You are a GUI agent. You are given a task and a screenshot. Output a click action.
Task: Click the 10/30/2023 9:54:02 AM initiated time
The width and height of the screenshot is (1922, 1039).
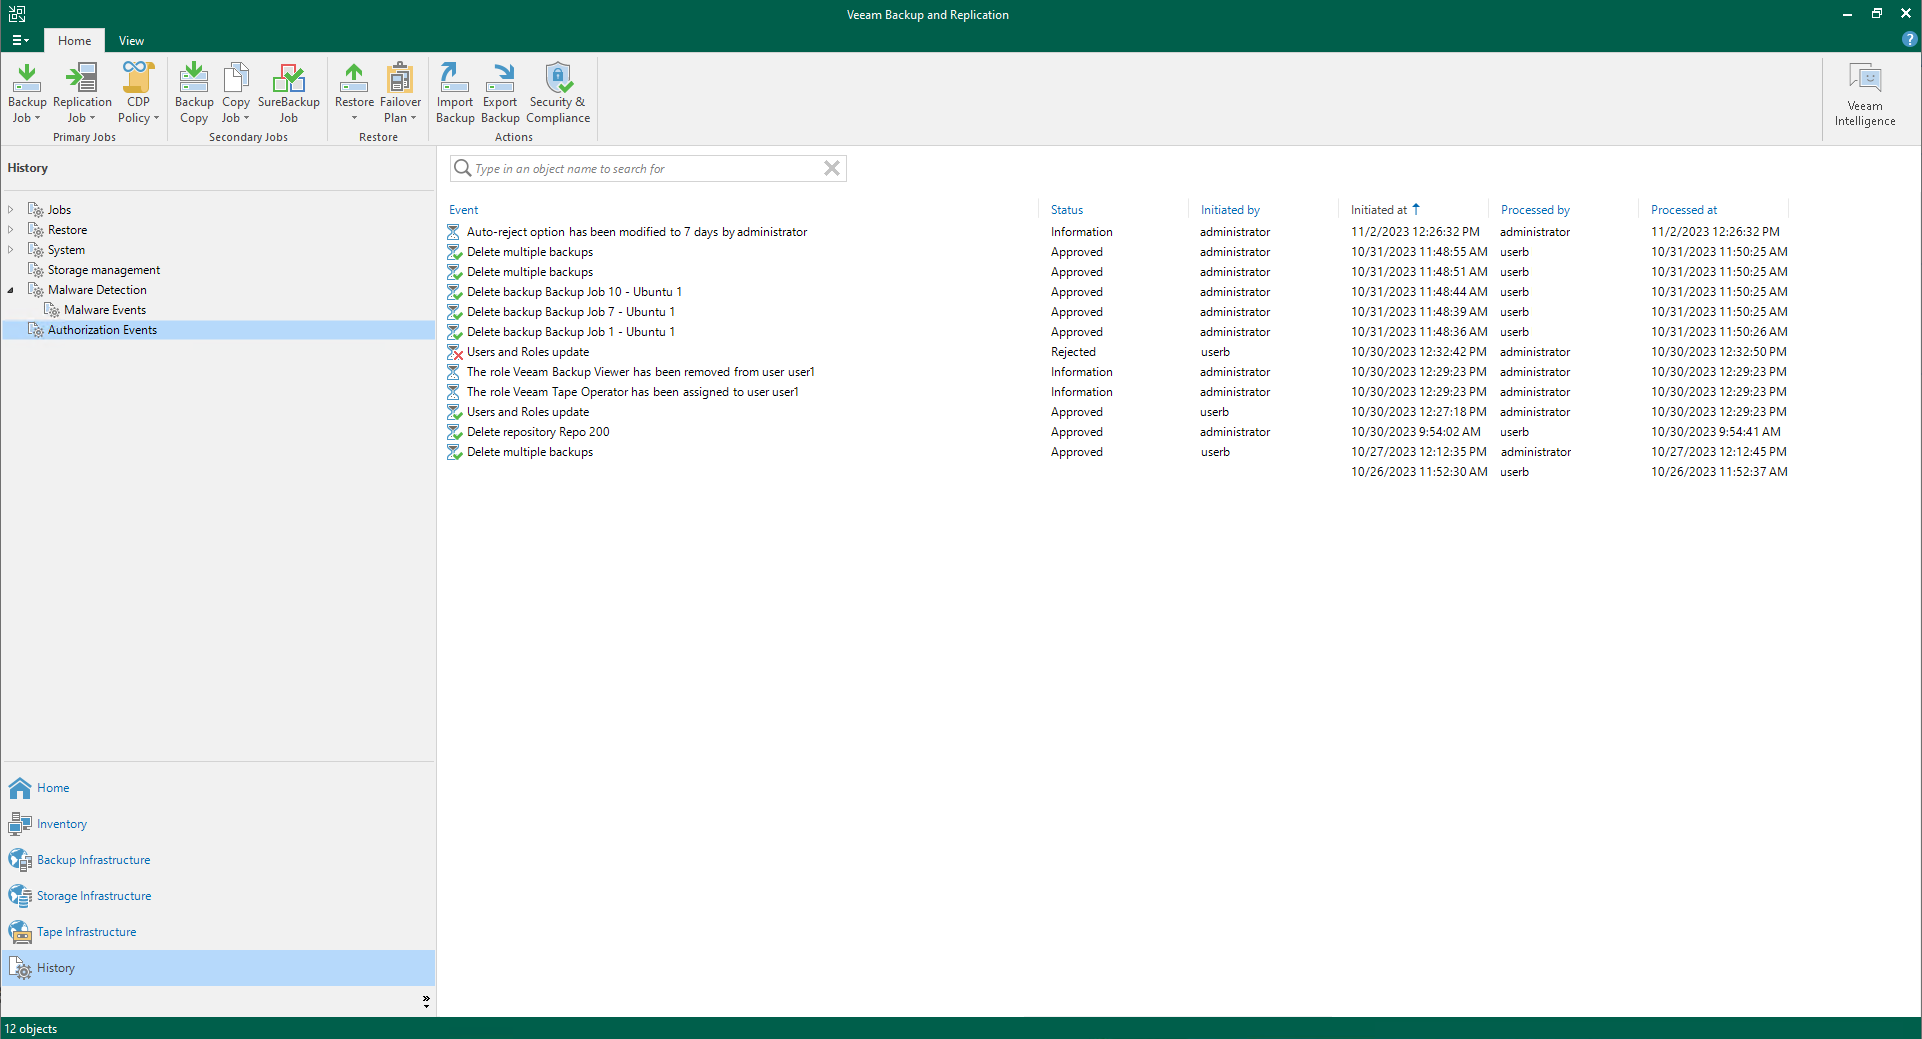(x=1415, y=432)
